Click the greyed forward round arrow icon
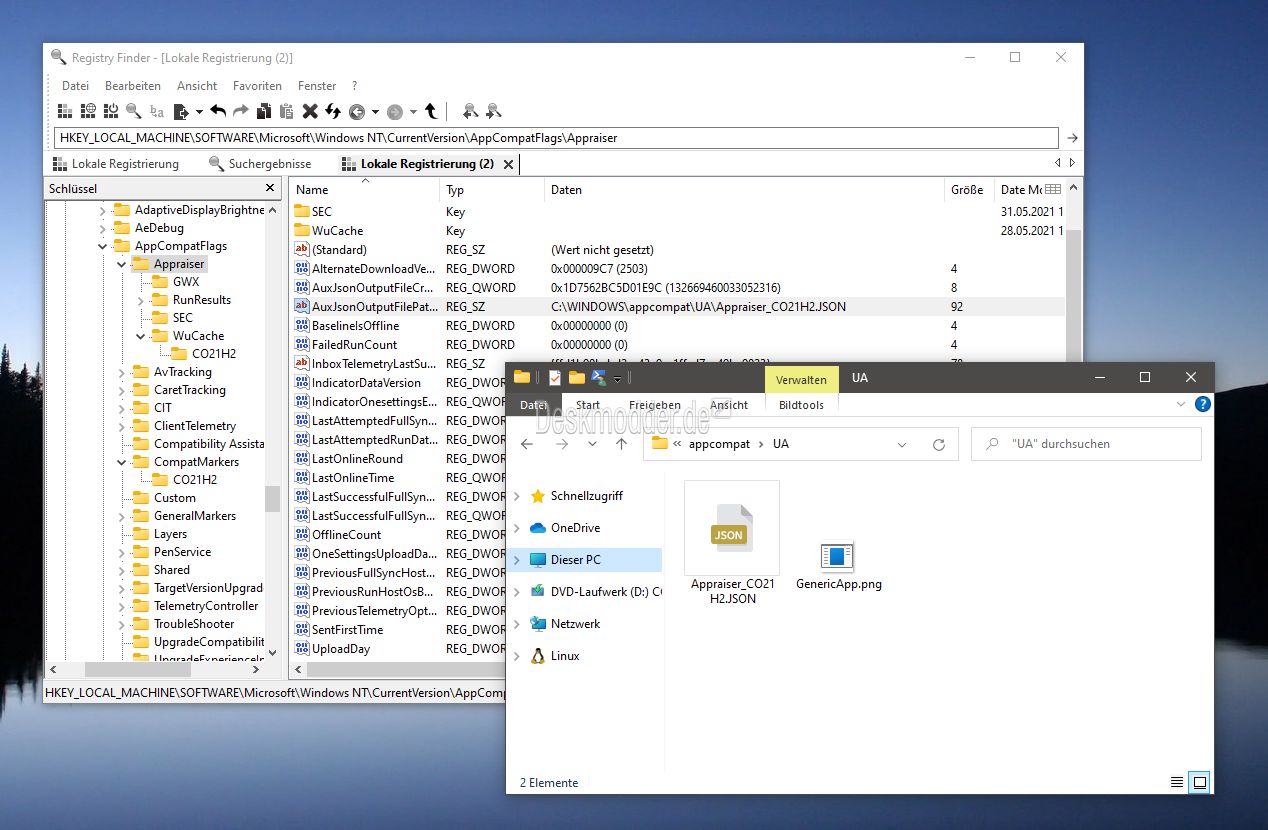Viewport: 1268px width, 830px height. pos(394,111)
